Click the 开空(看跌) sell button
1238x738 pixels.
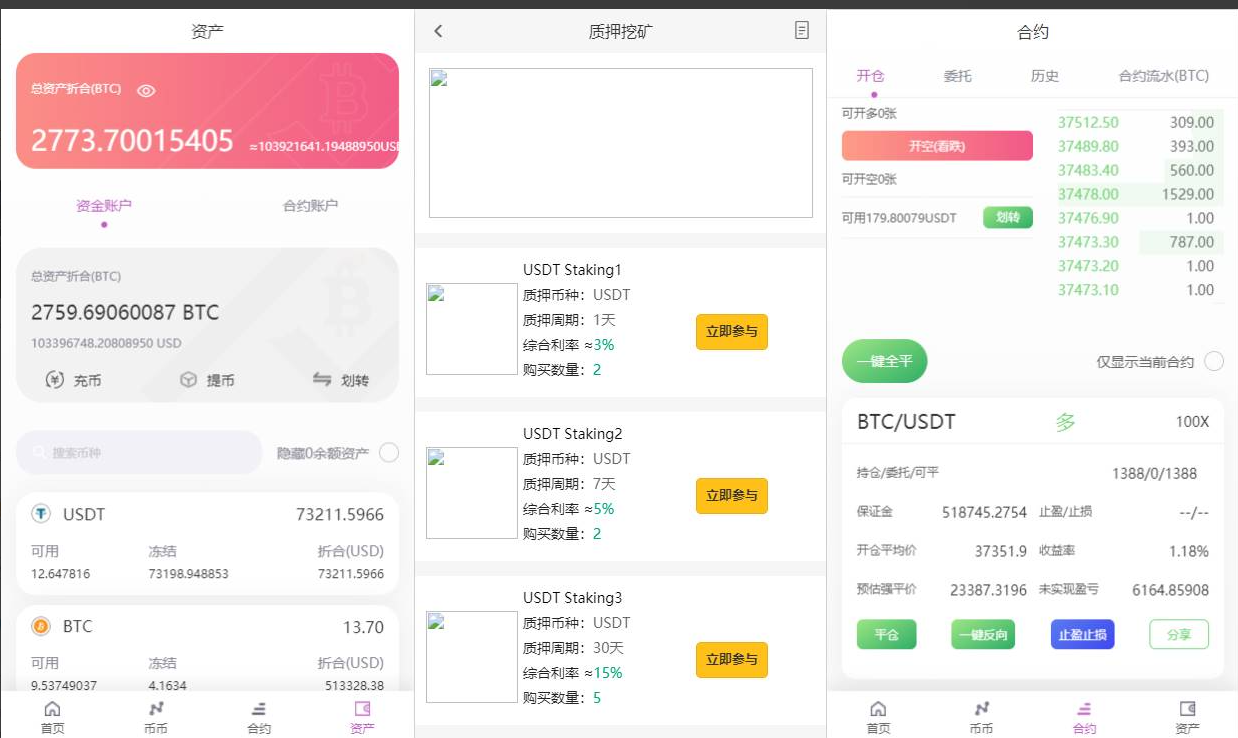[937, 146]
